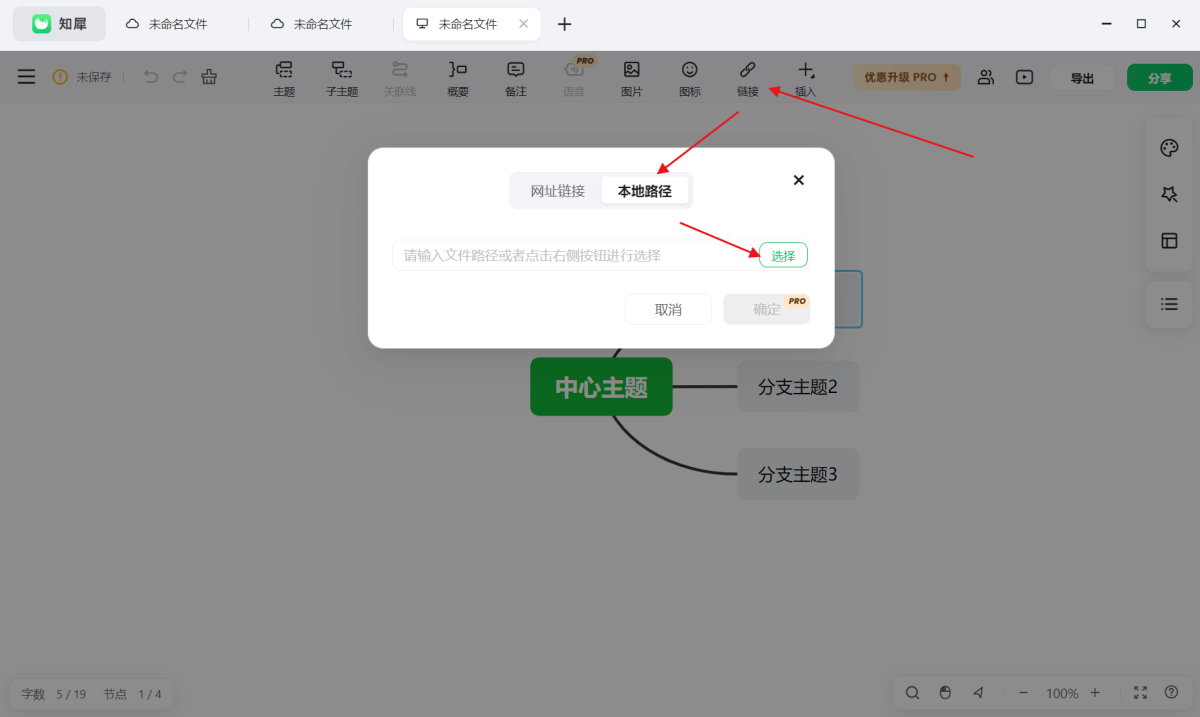Open the 插入 insert menu
Screen dimensions: 1200x717
pos(806,79)
